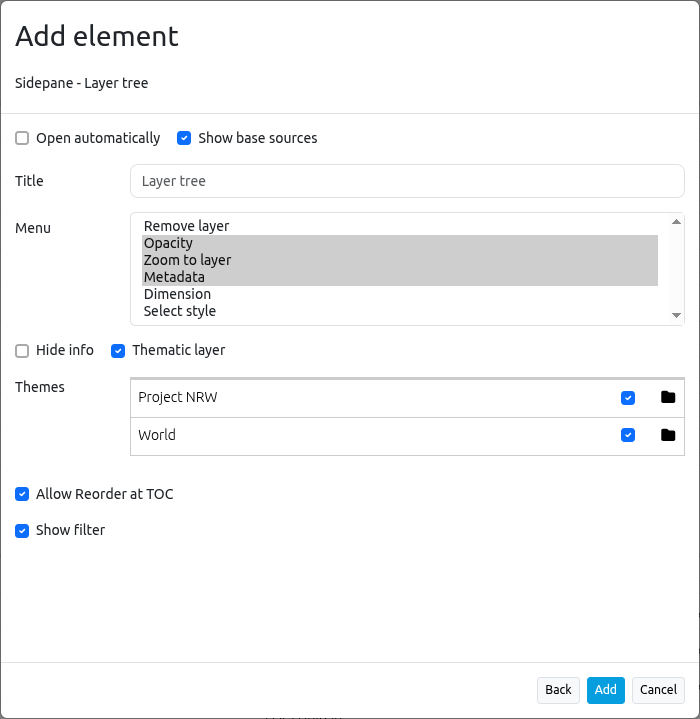Uncheck Show base sources

(x=184, y=138)
